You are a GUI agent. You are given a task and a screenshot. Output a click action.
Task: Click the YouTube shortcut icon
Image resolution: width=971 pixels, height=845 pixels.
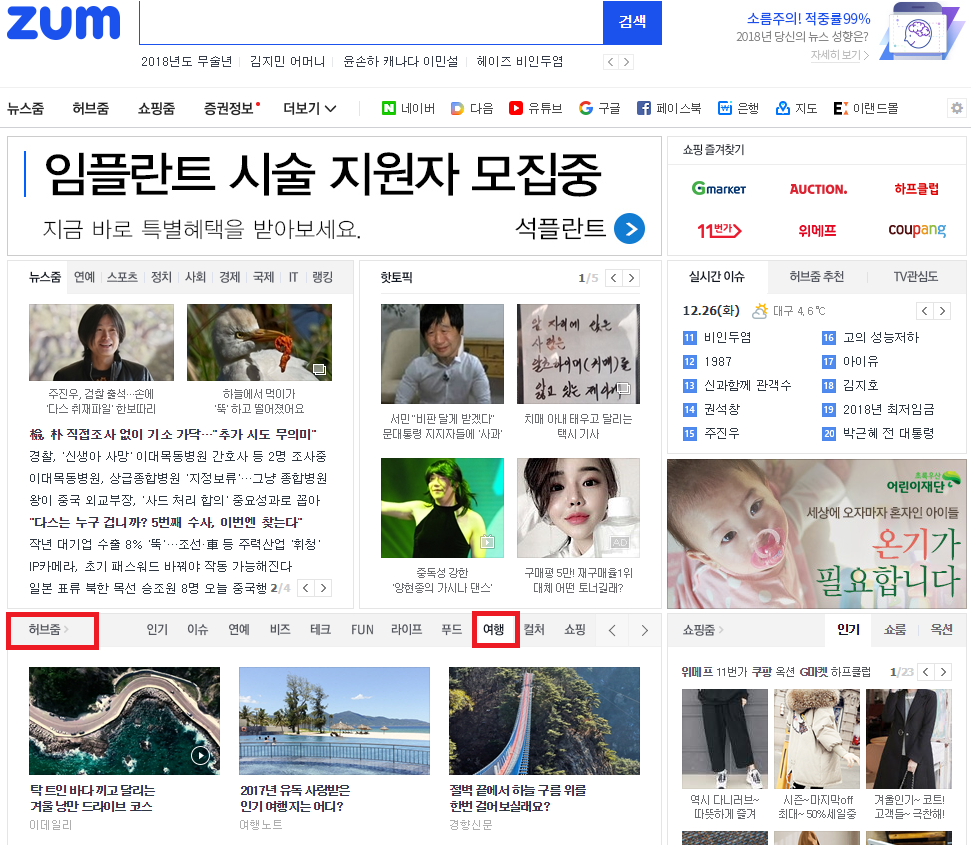tap(516, 108)
